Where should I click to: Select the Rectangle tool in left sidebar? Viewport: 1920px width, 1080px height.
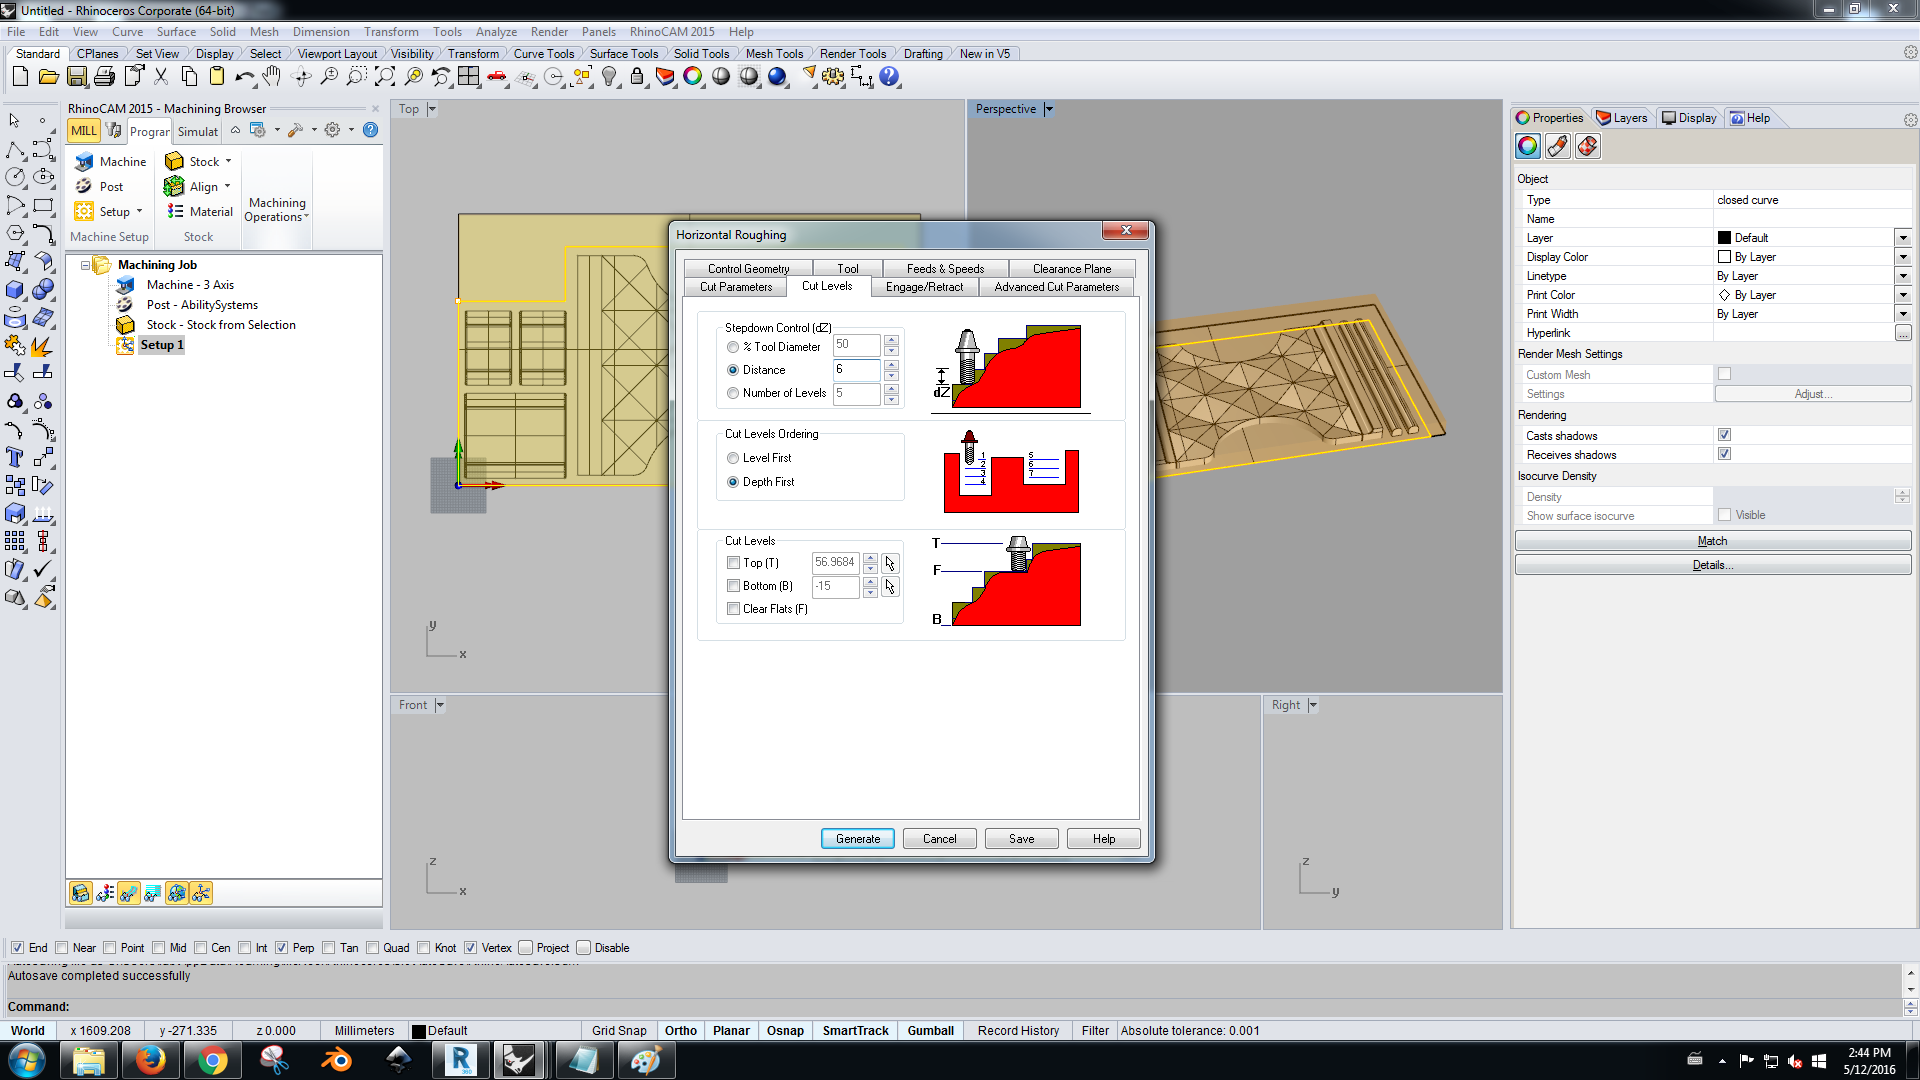pyautogui.click(x=43, y=205)
